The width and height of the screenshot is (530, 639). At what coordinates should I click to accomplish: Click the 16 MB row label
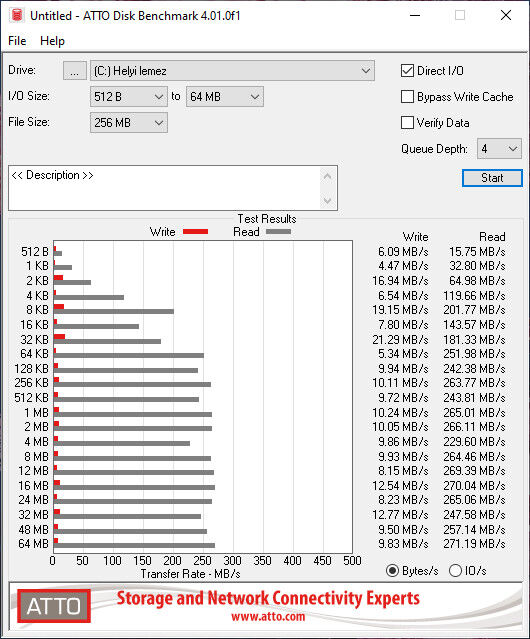click(33, 486)
